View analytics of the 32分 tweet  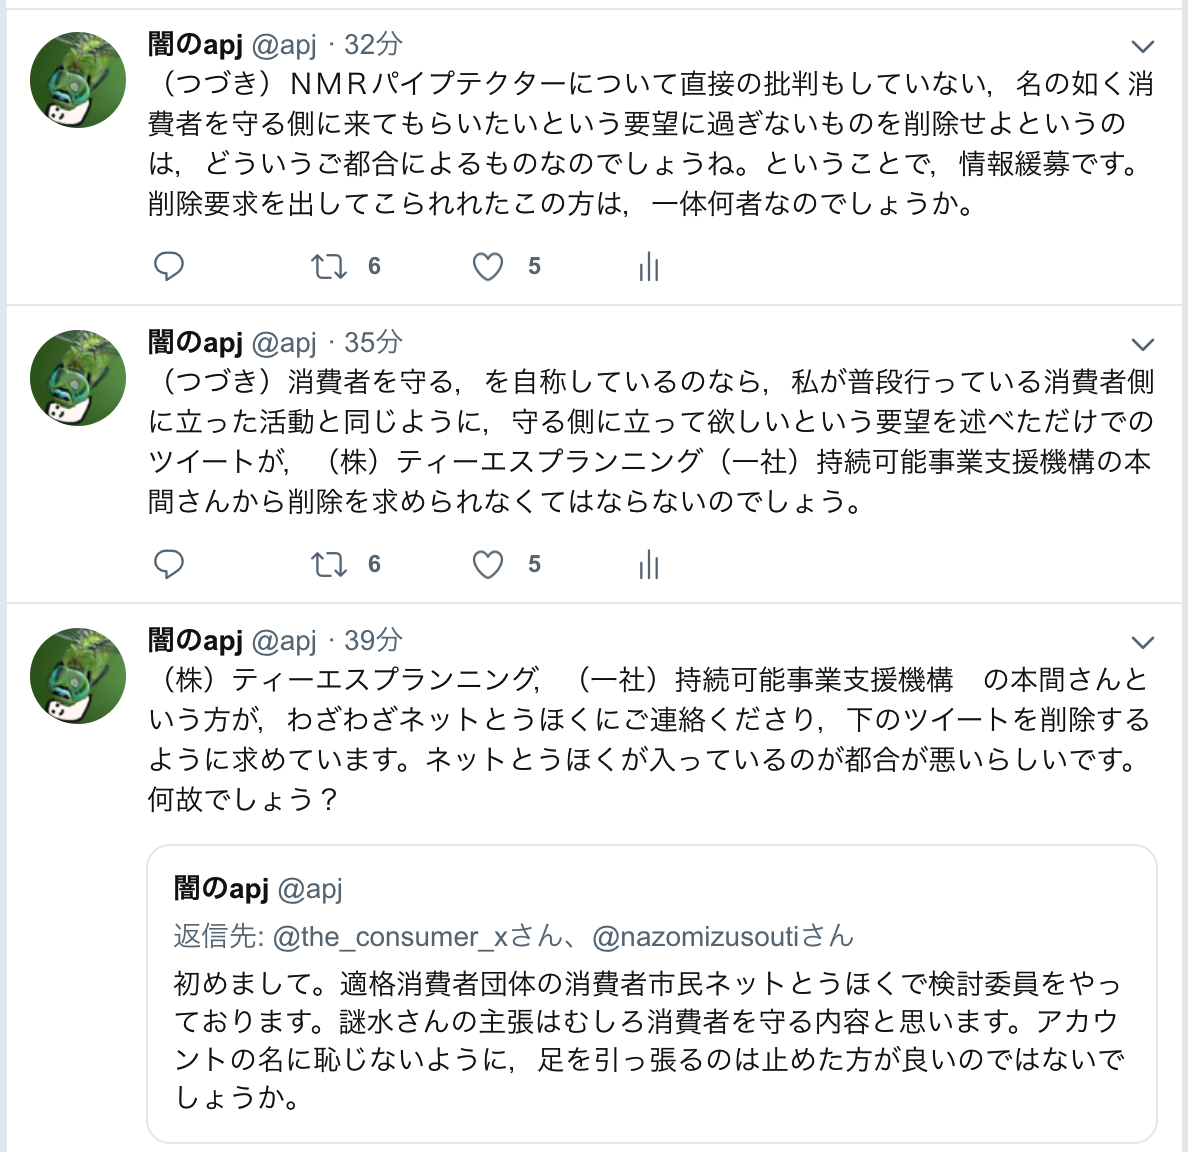649,267
